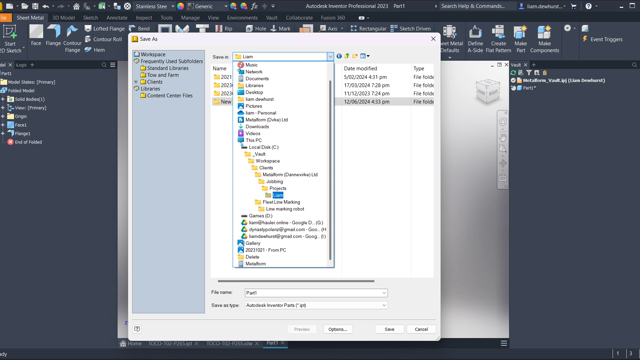Open the view menu dropdown in Save As toolbar

365,56
